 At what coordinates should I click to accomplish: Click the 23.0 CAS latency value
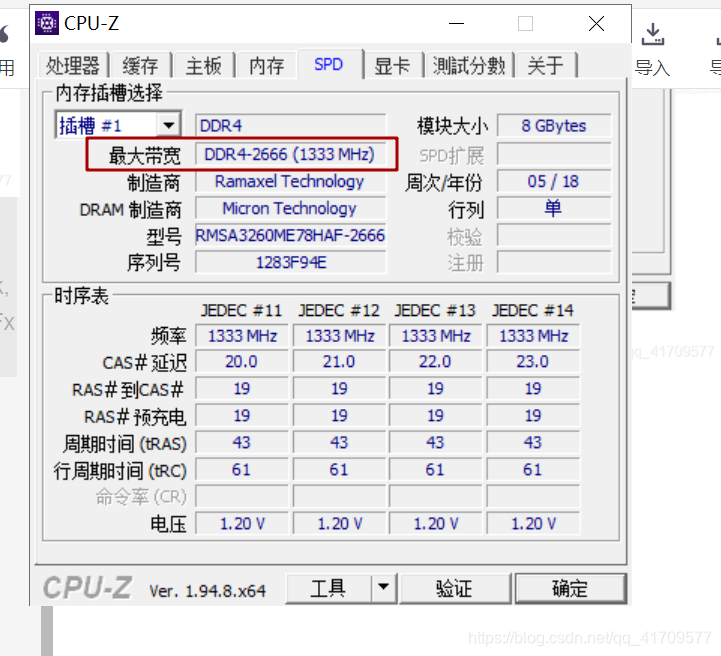click(x=533, y=362)
